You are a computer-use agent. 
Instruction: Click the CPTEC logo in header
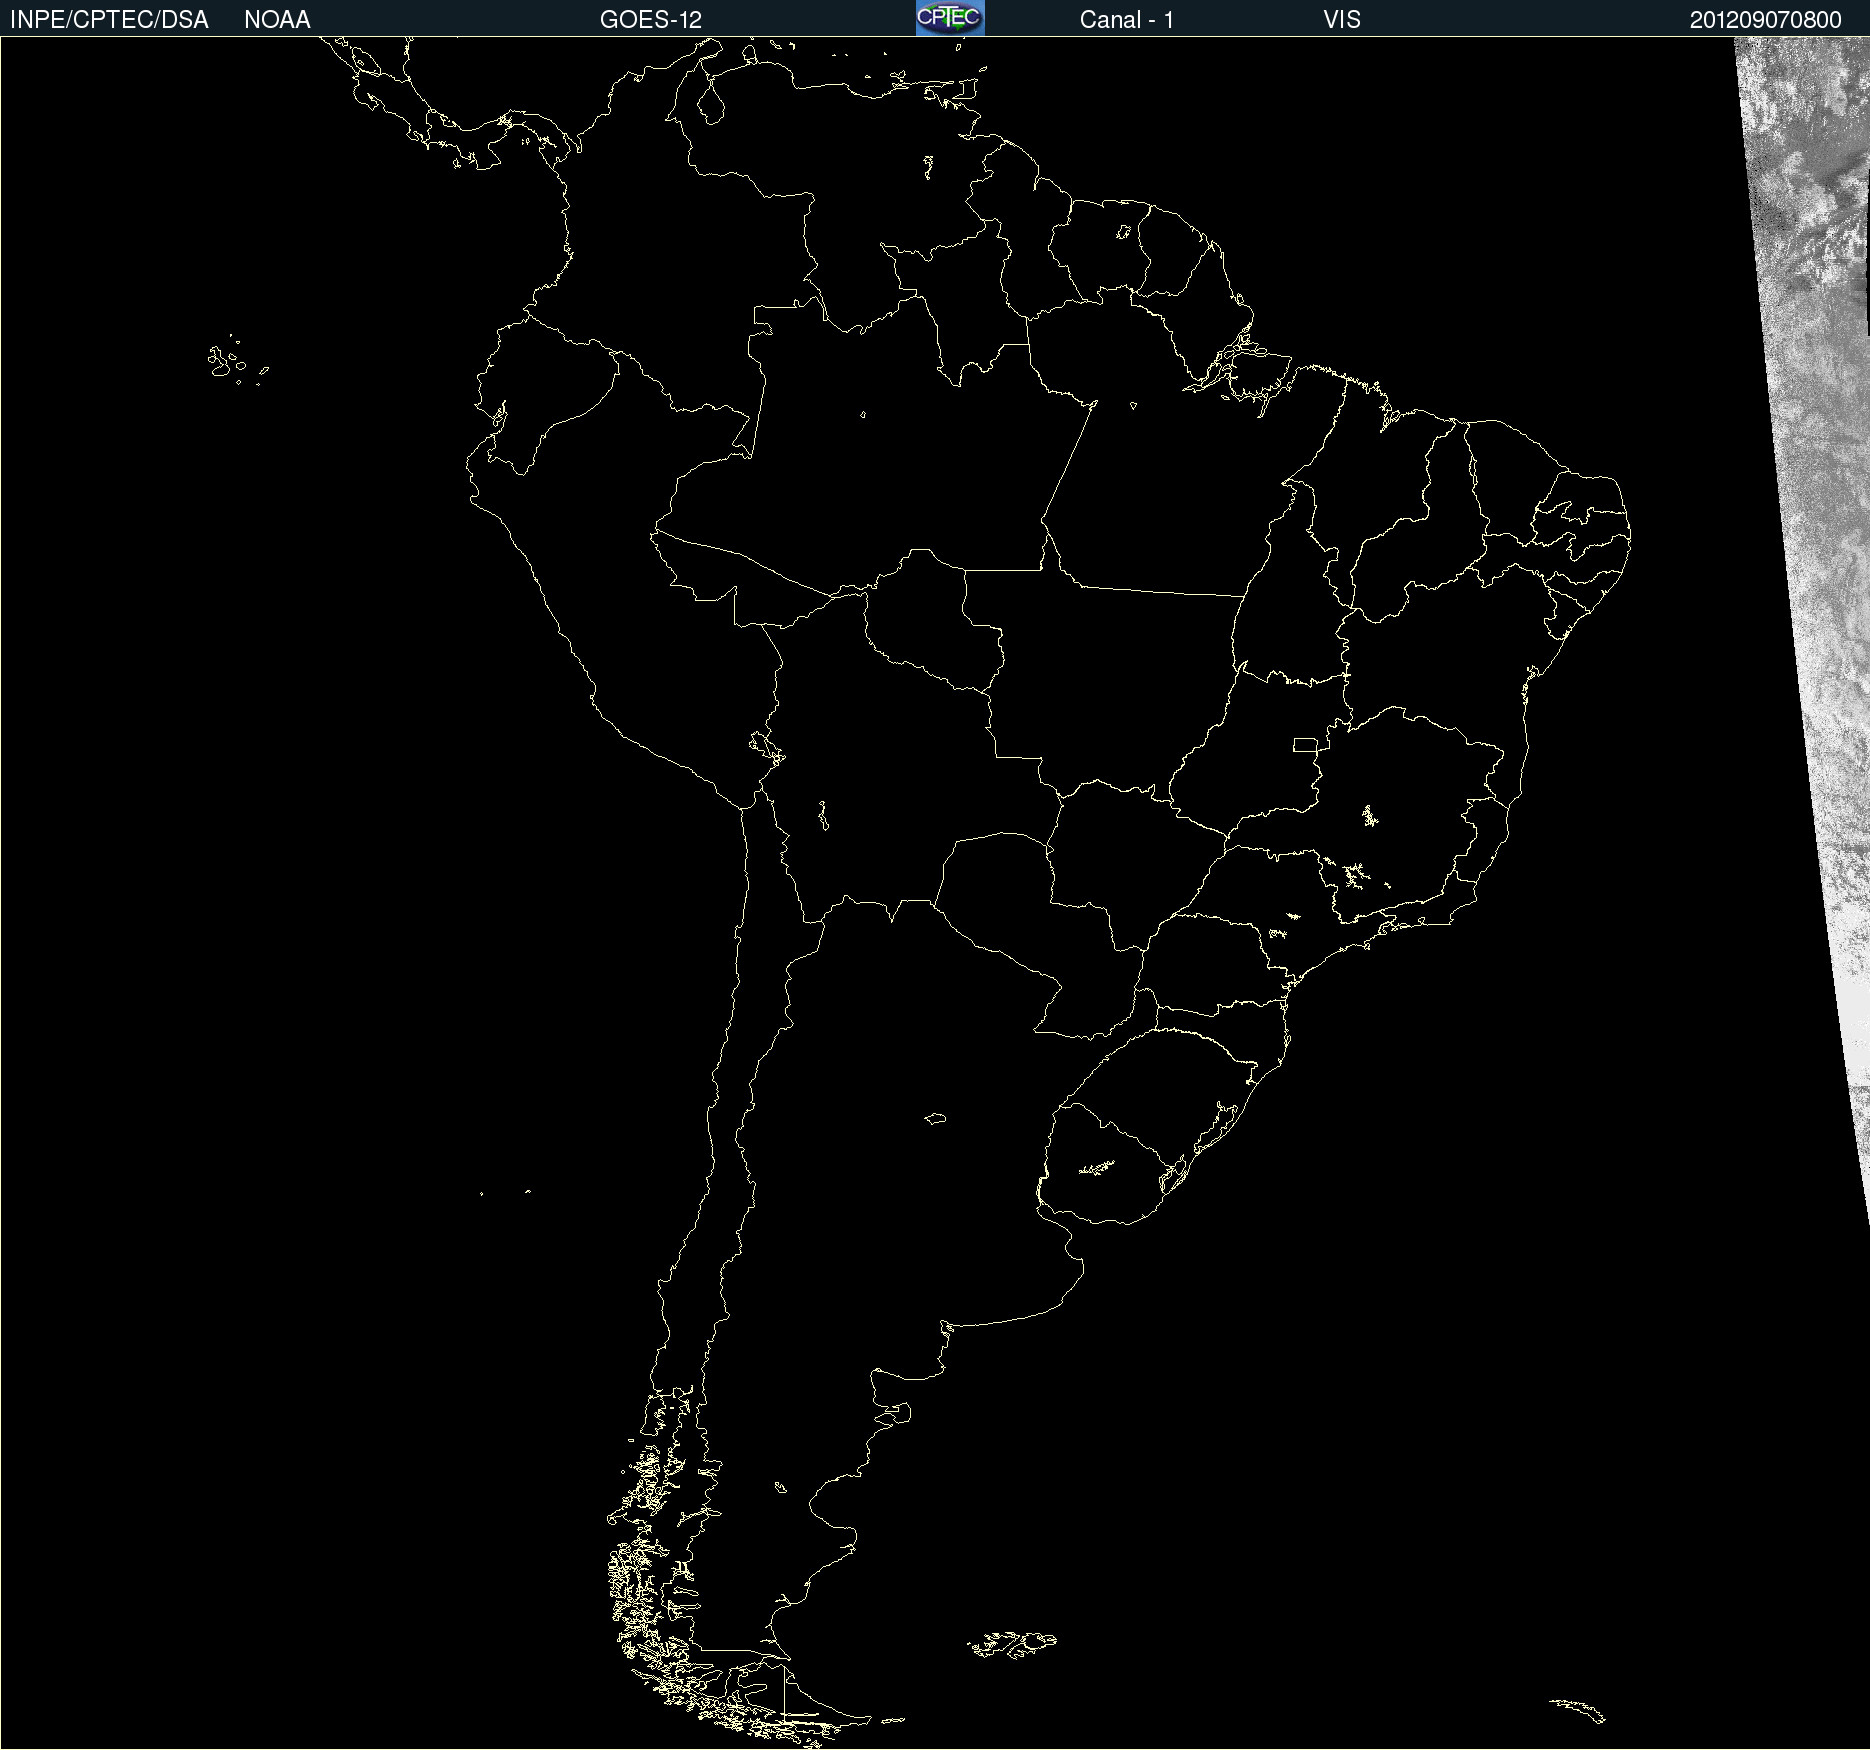(x=950, y=18)
